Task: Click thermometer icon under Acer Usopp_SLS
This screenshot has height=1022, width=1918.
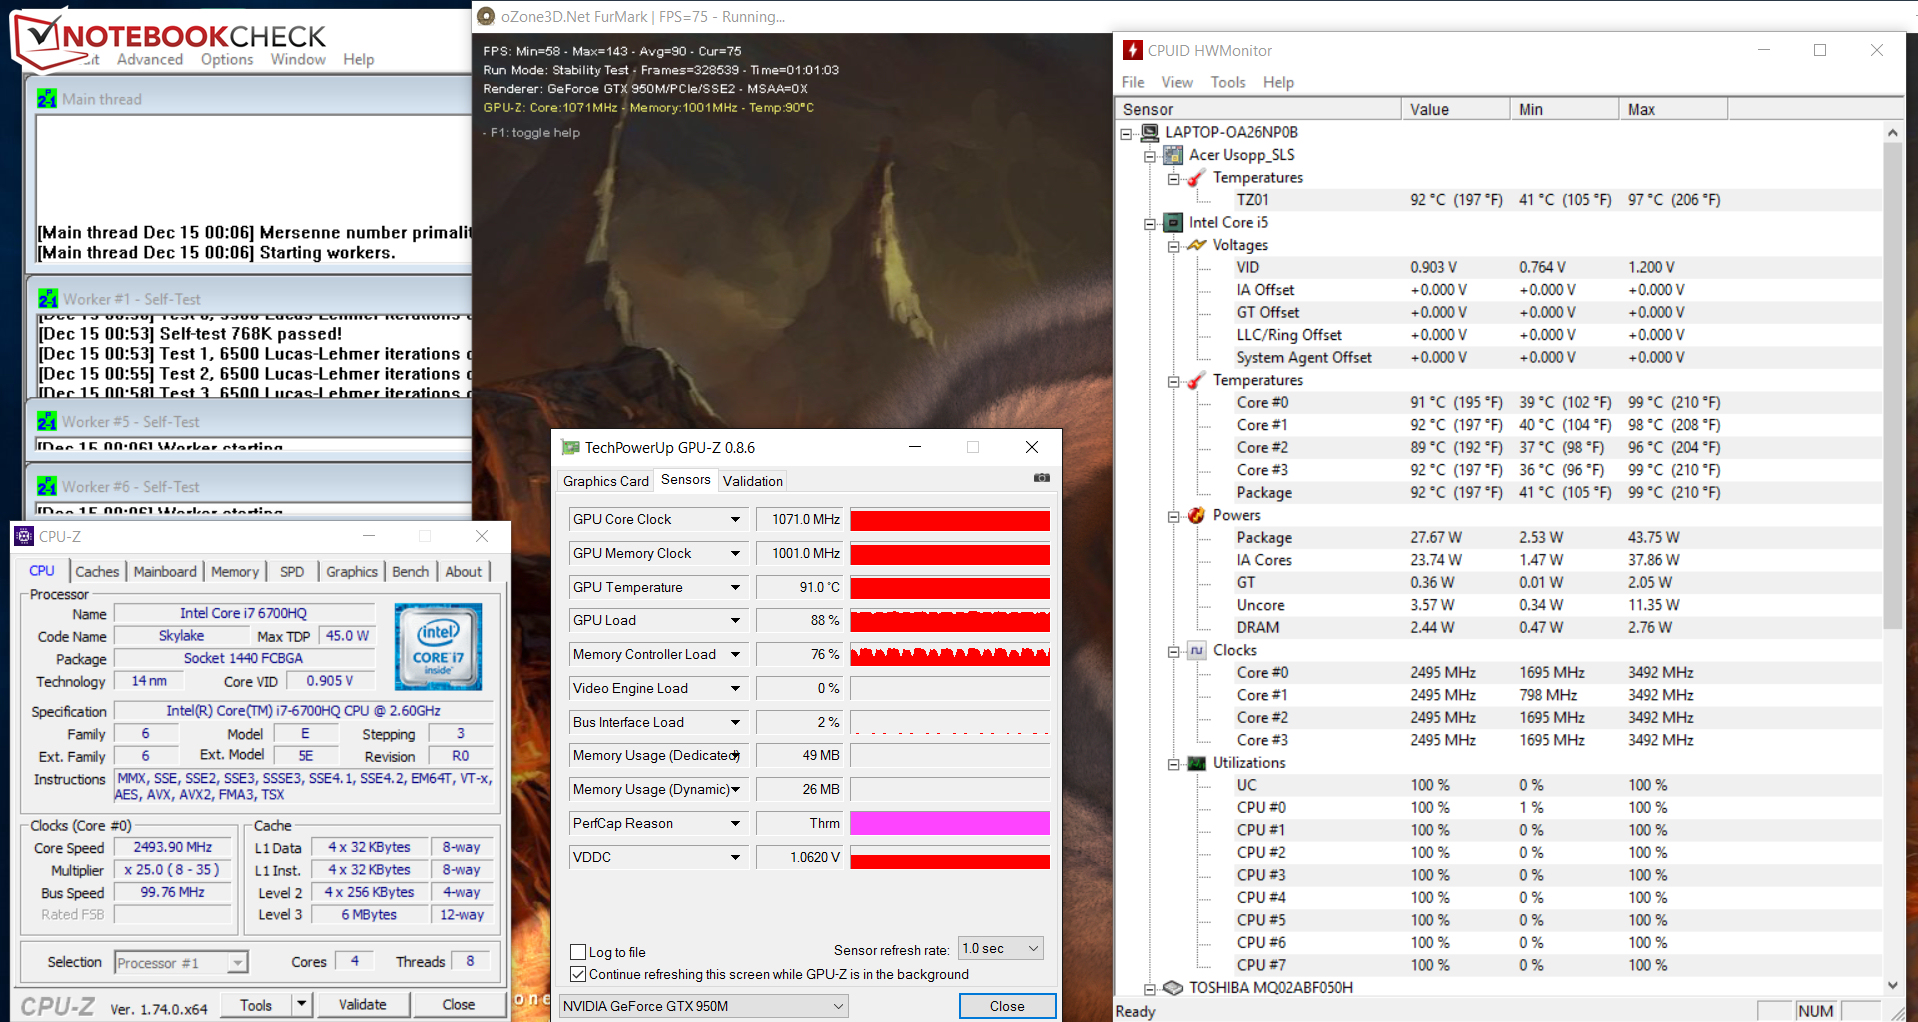Action: tap(1196, 178)
